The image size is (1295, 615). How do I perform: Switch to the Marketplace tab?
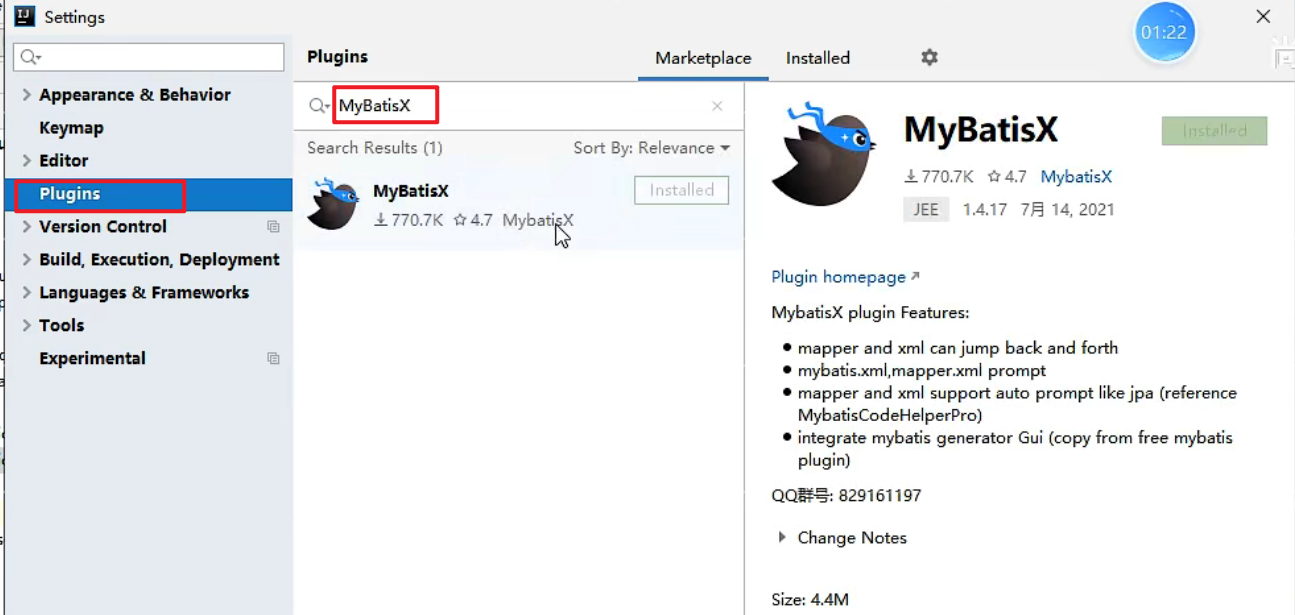(x=703, y=58)
